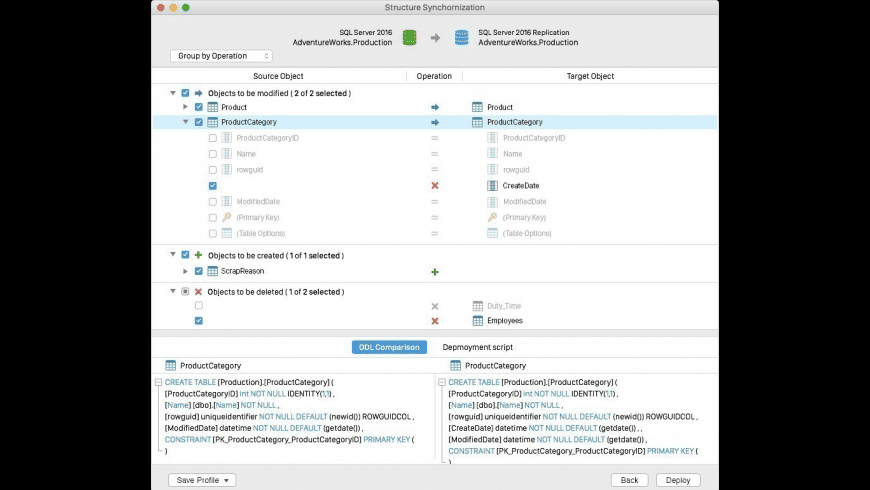Select the DDL Comparison tab
This screenshot has width=870, height=490.
[389, 347]
